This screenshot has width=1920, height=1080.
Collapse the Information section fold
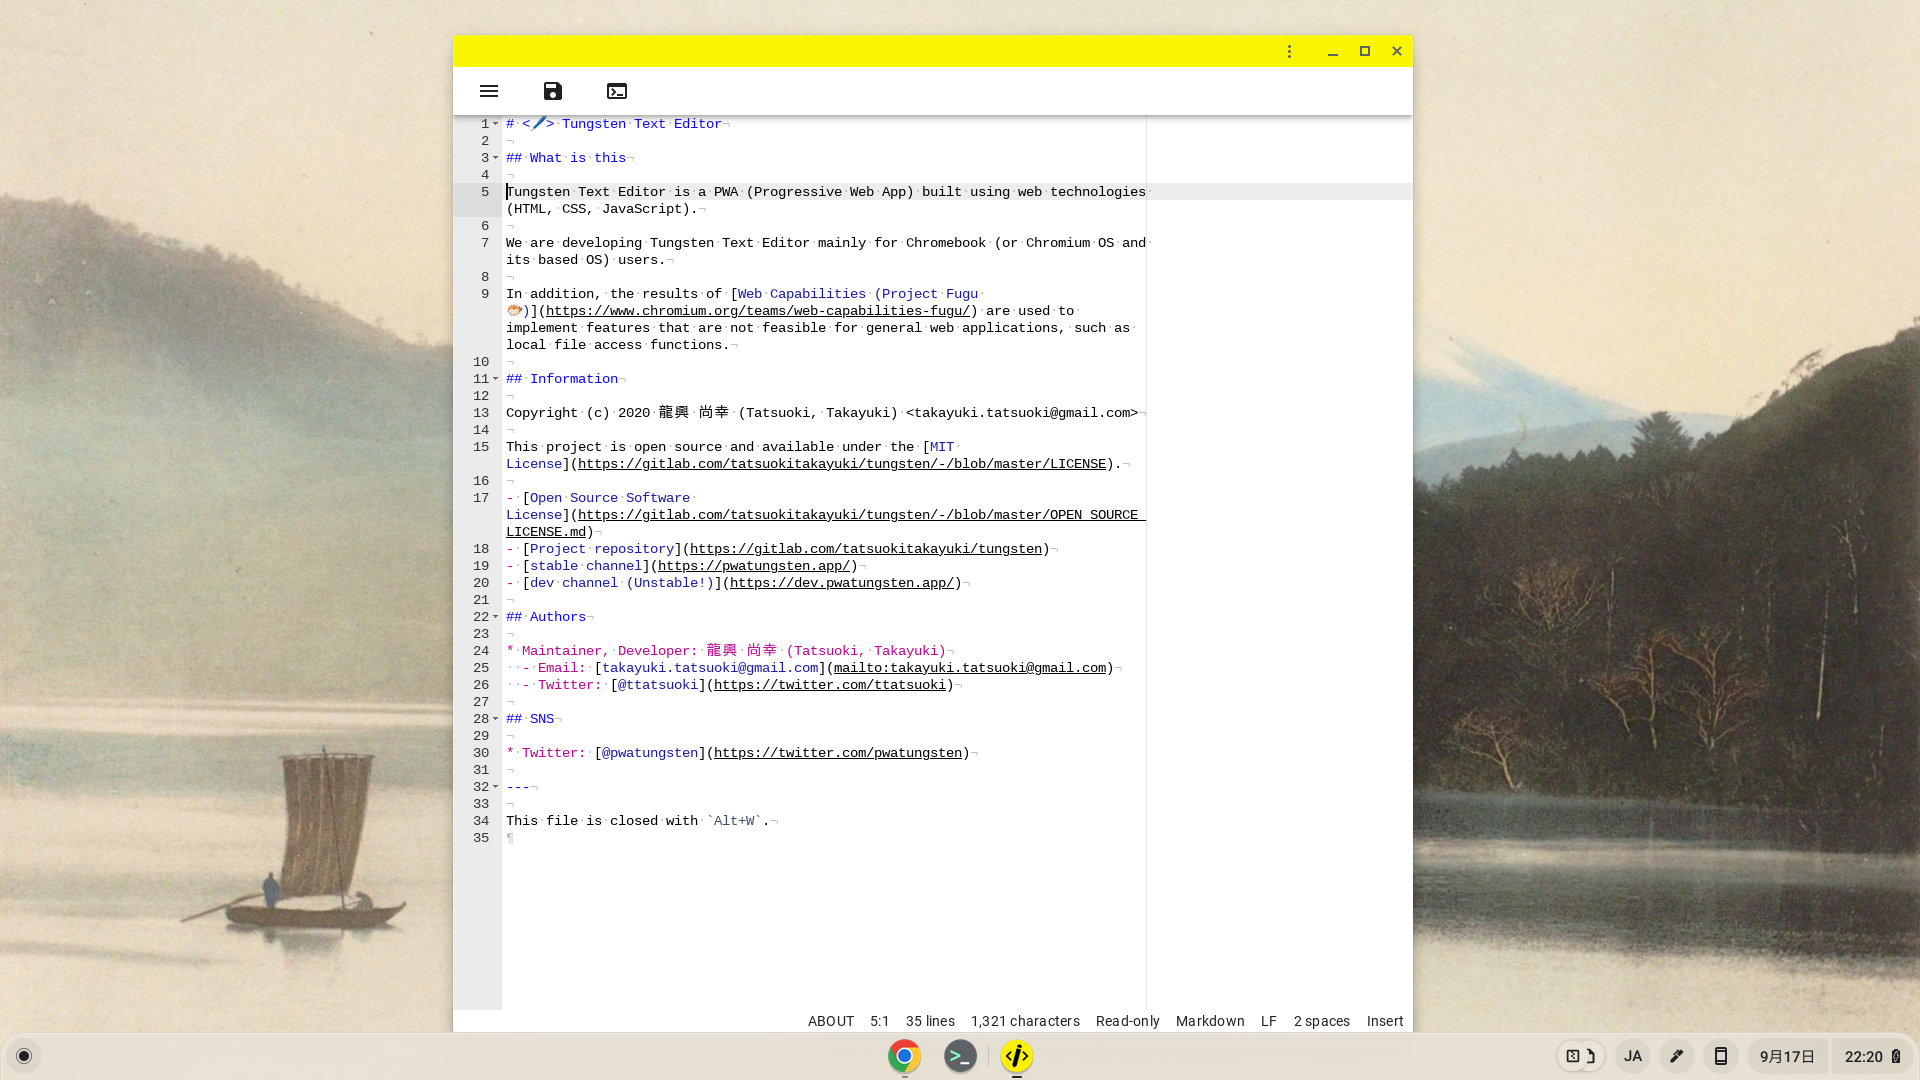click(x=495, y=379)
